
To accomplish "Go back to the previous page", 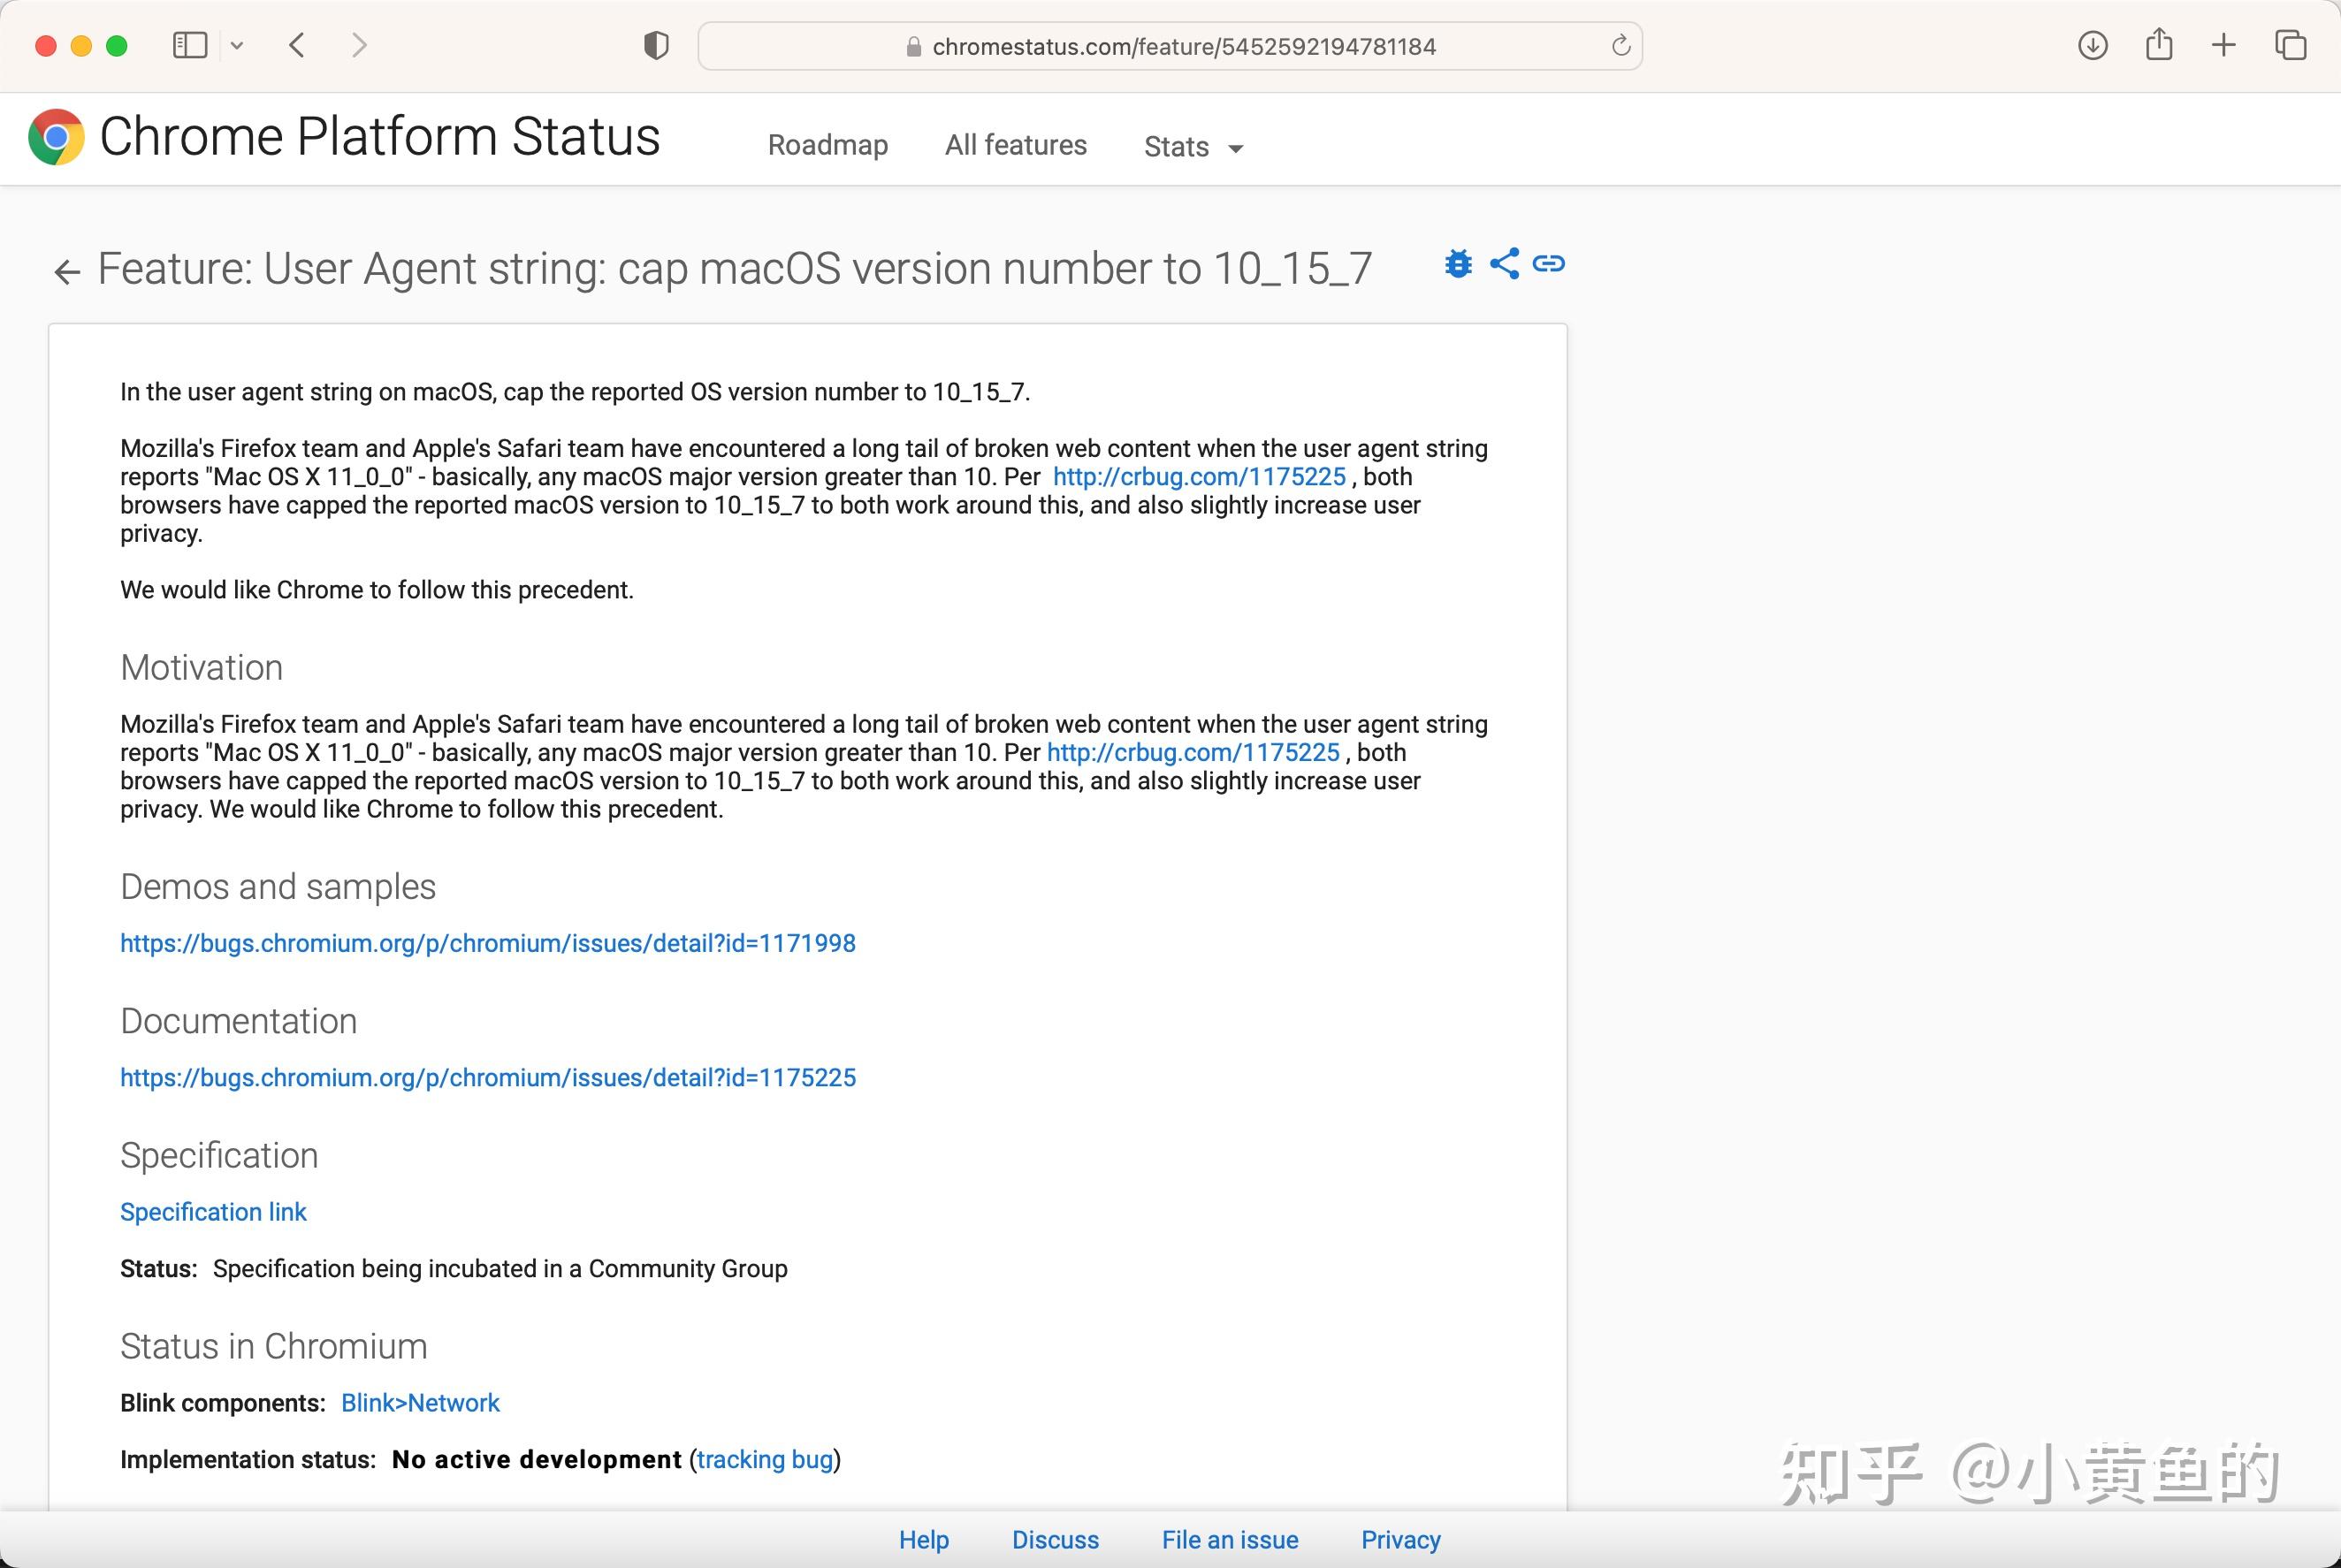I will (x=297, y=45).
